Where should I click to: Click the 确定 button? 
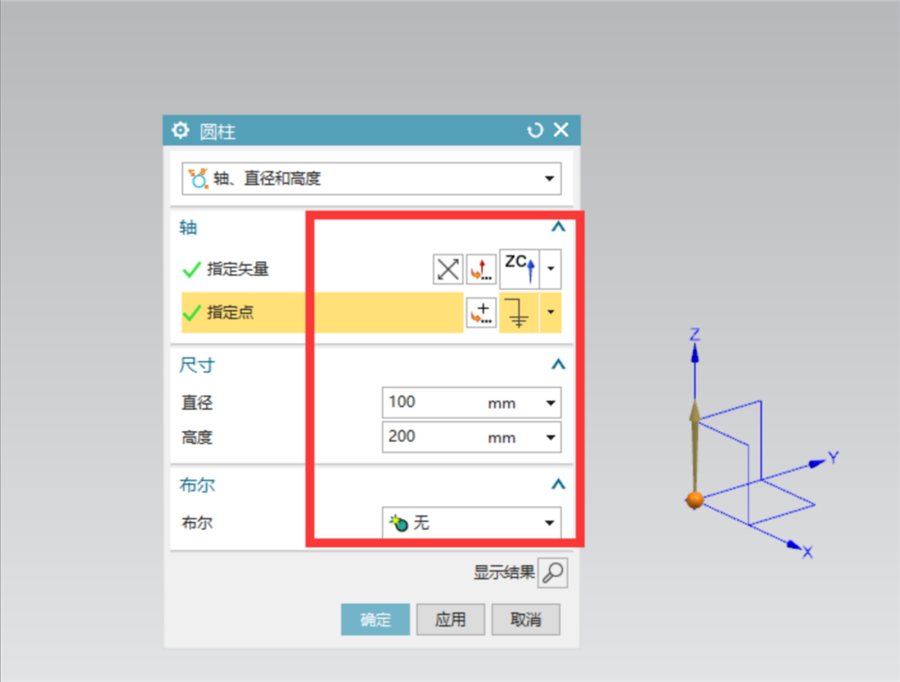(375, 619)
